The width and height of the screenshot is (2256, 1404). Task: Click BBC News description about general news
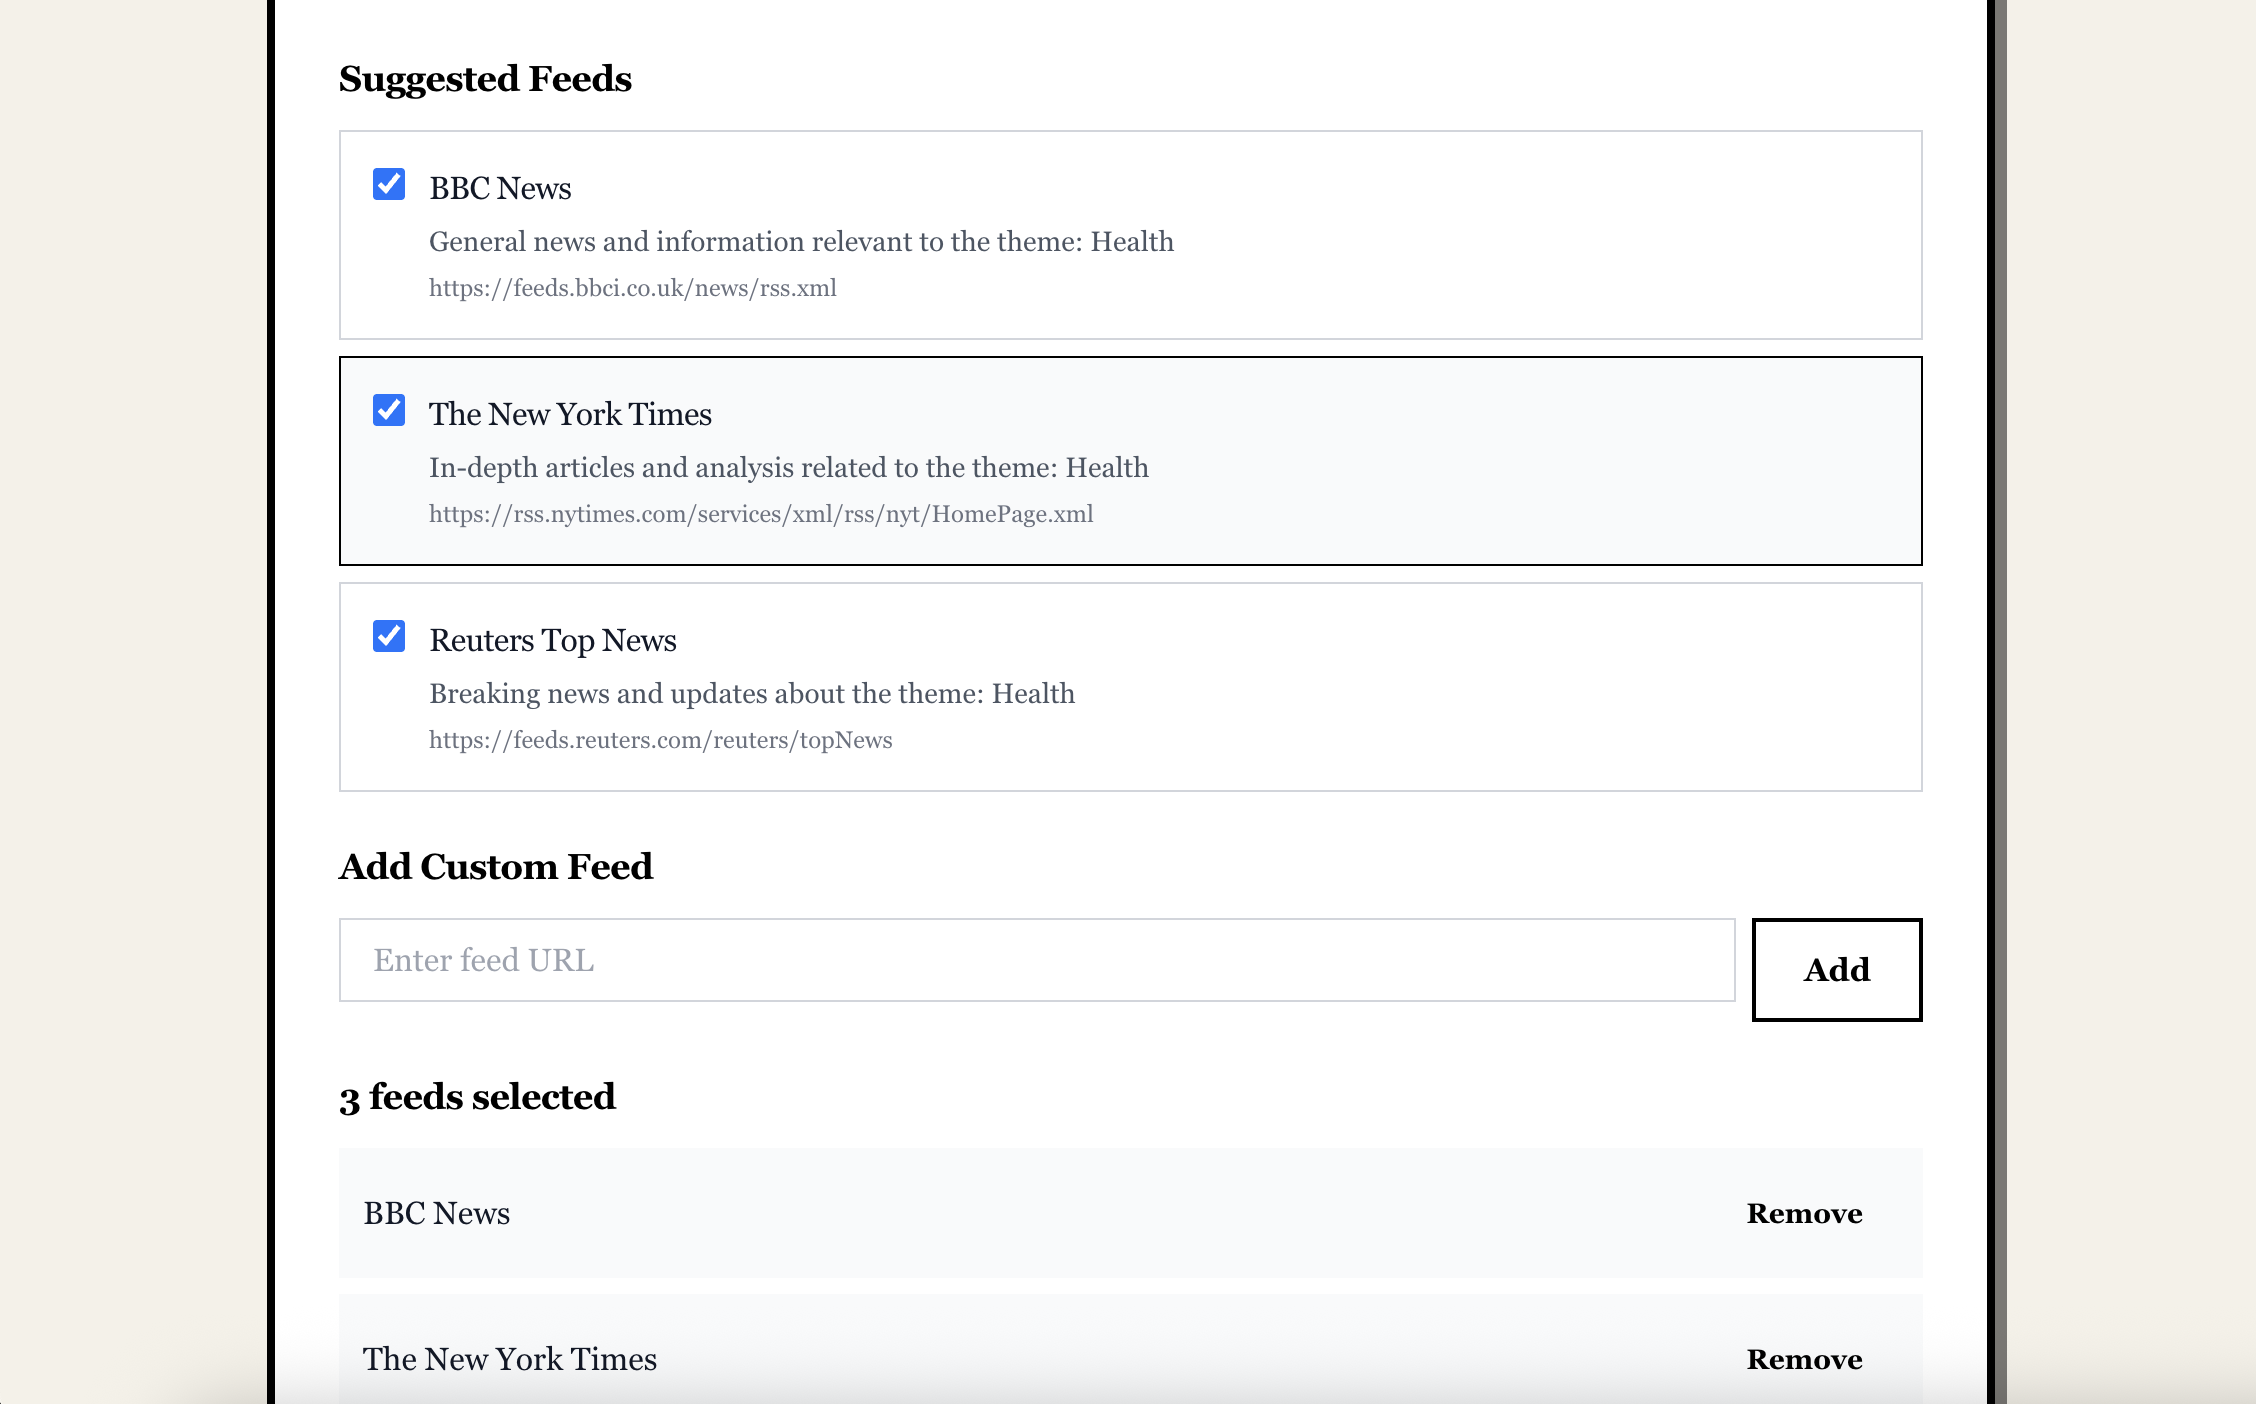pyautogui.click(x=801, y=242)
